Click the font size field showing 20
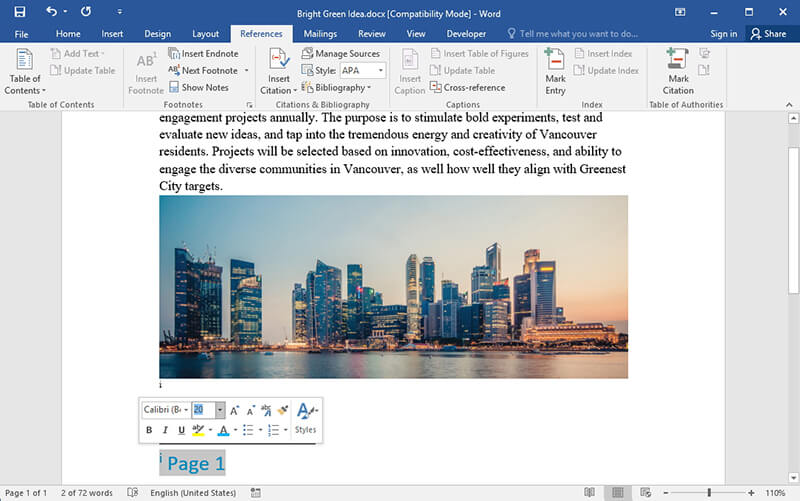This screenshot has width=800, height=501. (204, 410)
